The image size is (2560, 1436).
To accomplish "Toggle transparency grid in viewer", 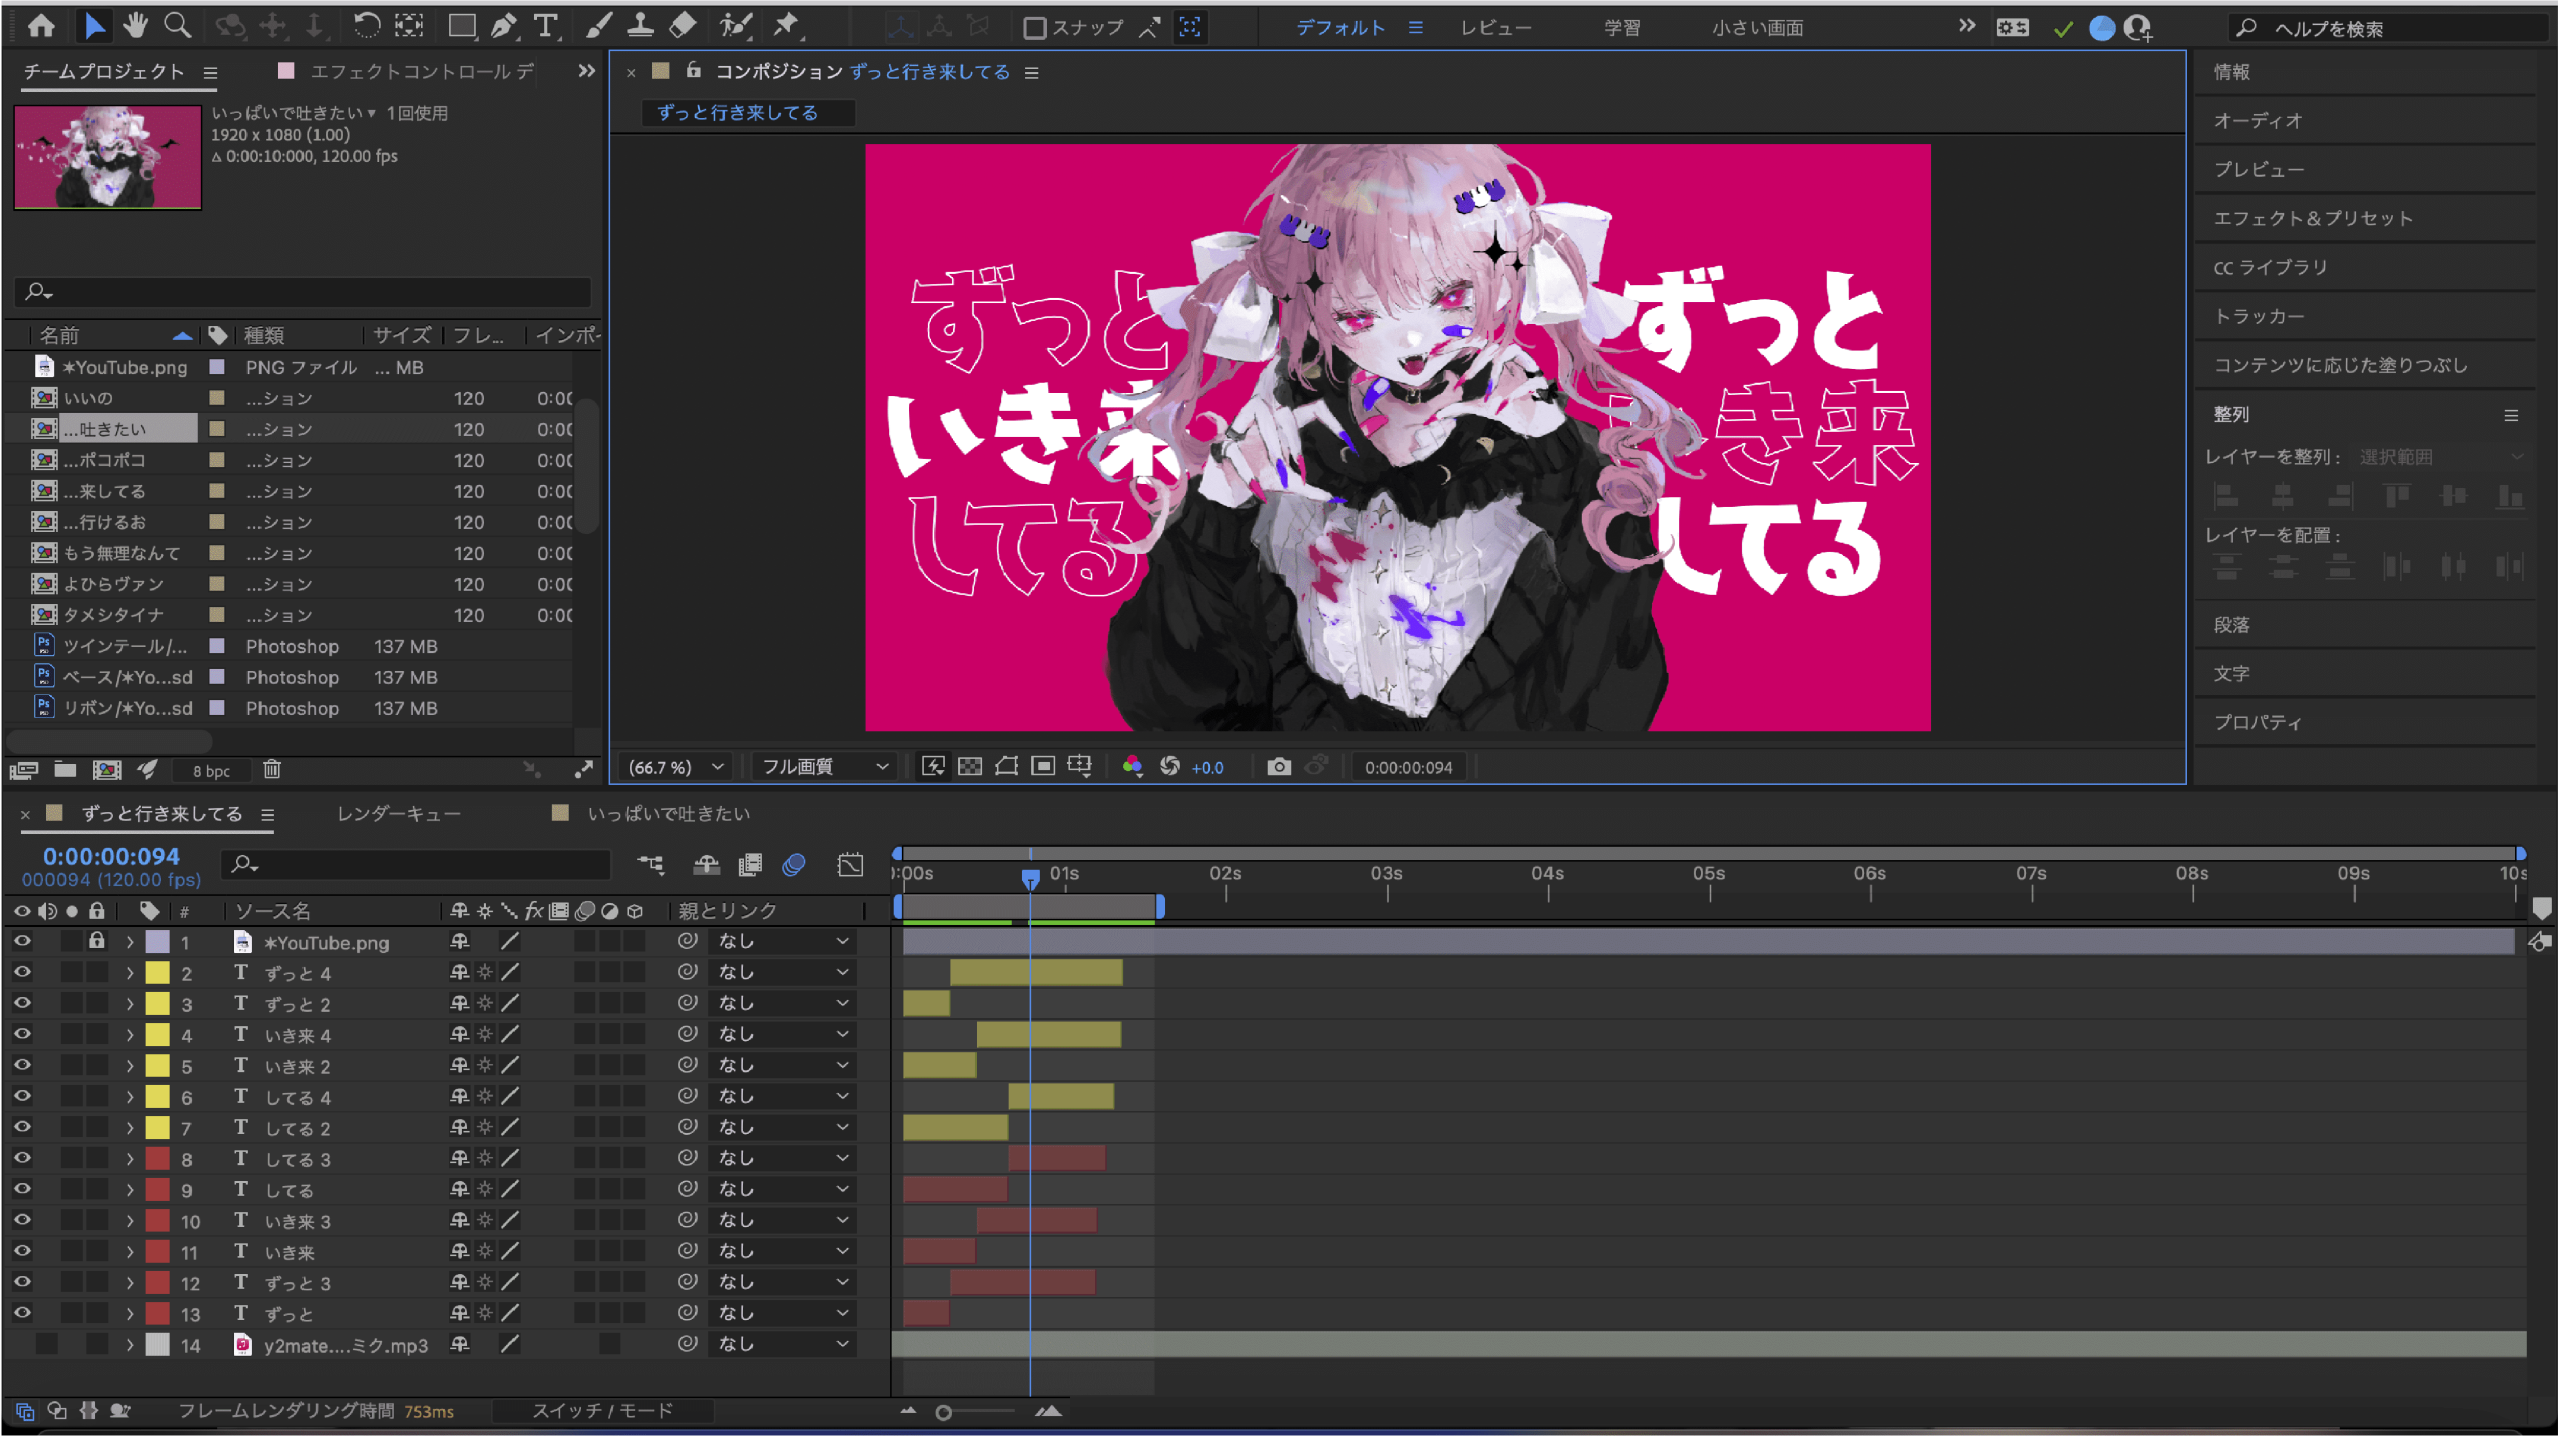I will point(969,767).
